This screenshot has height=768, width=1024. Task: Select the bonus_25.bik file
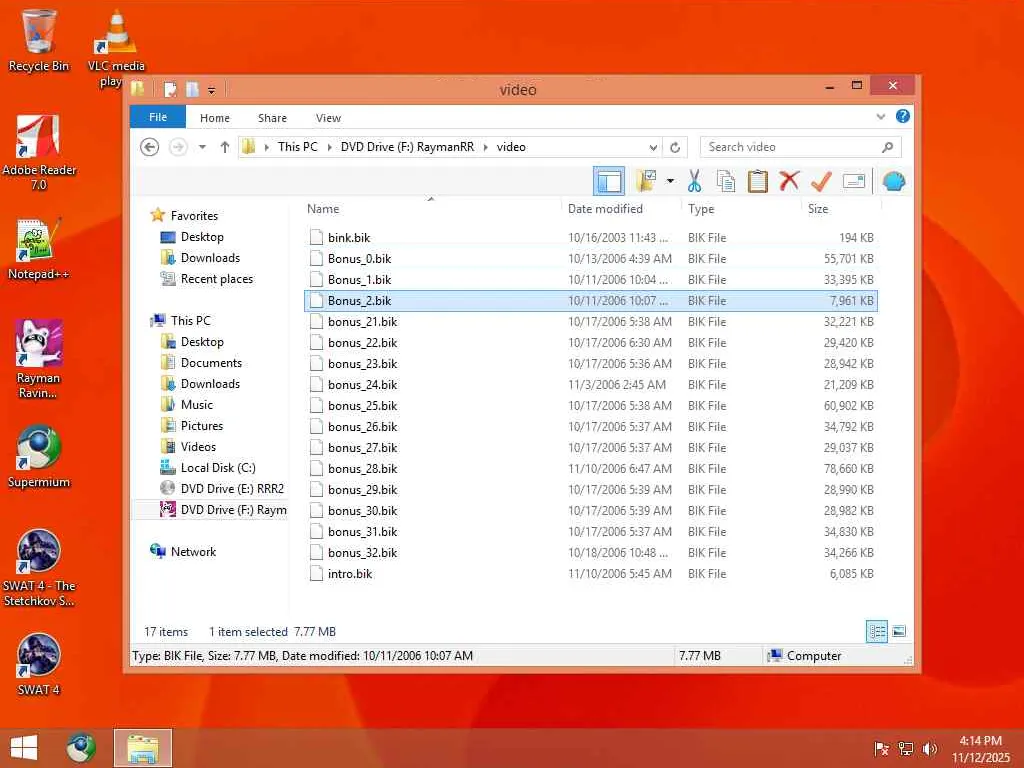point(590,406)
